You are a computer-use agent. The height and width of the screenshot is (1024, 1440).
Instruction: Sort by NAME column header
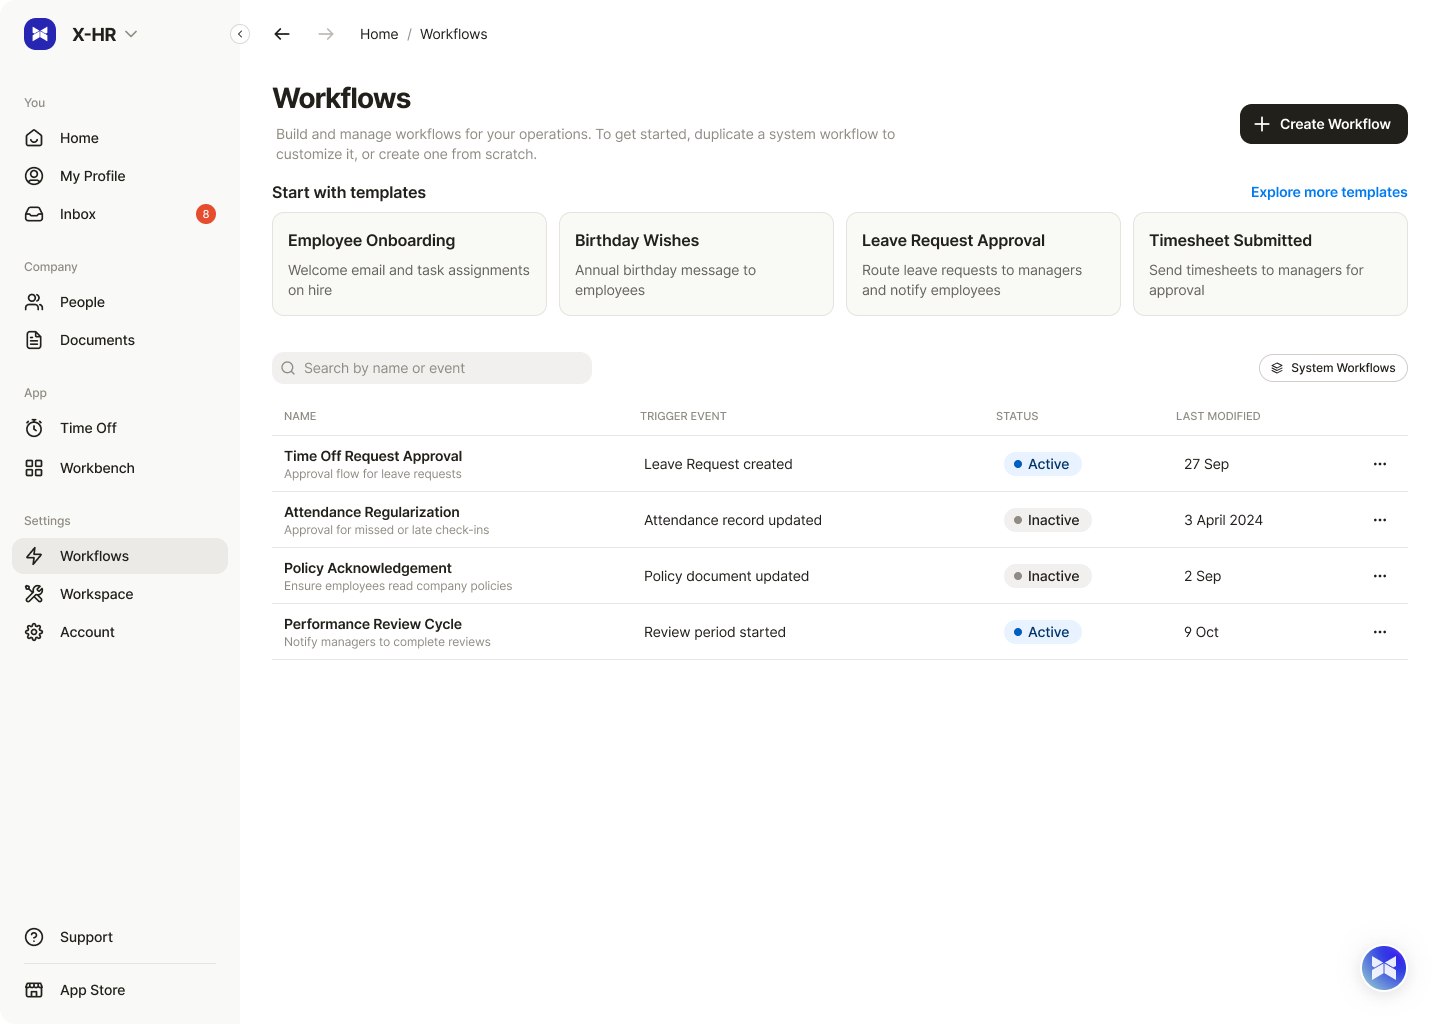(300, 416)
